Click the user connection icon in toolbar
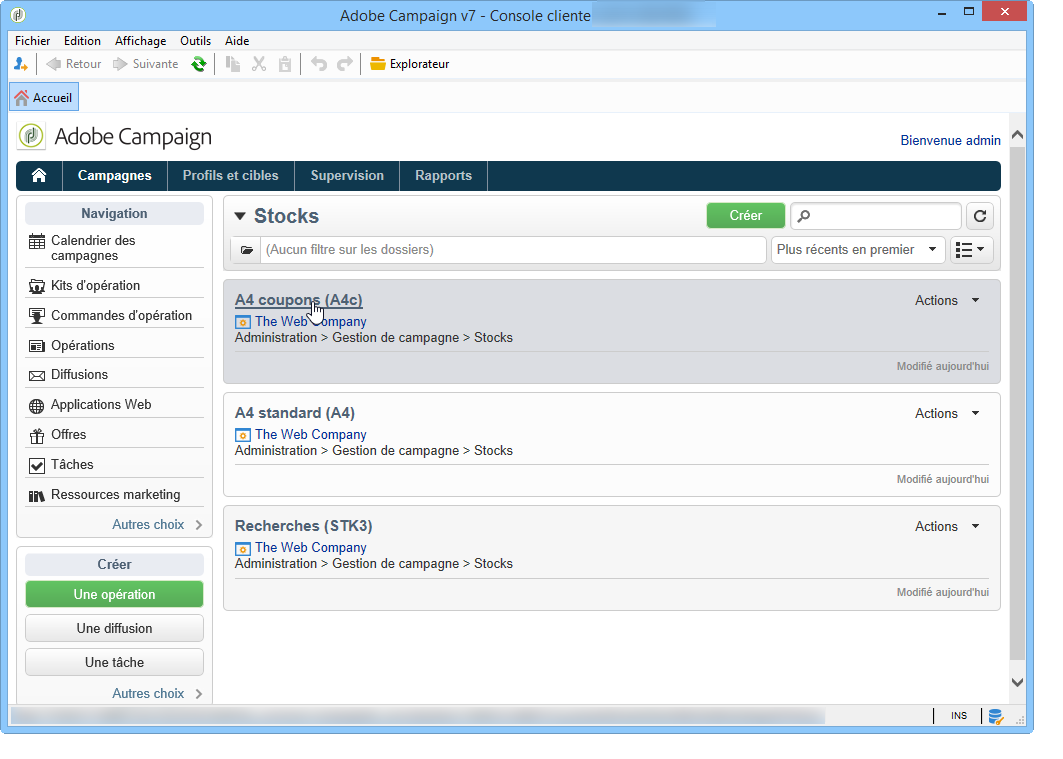This screenshot has width=1063, height=759. (20, 64)
